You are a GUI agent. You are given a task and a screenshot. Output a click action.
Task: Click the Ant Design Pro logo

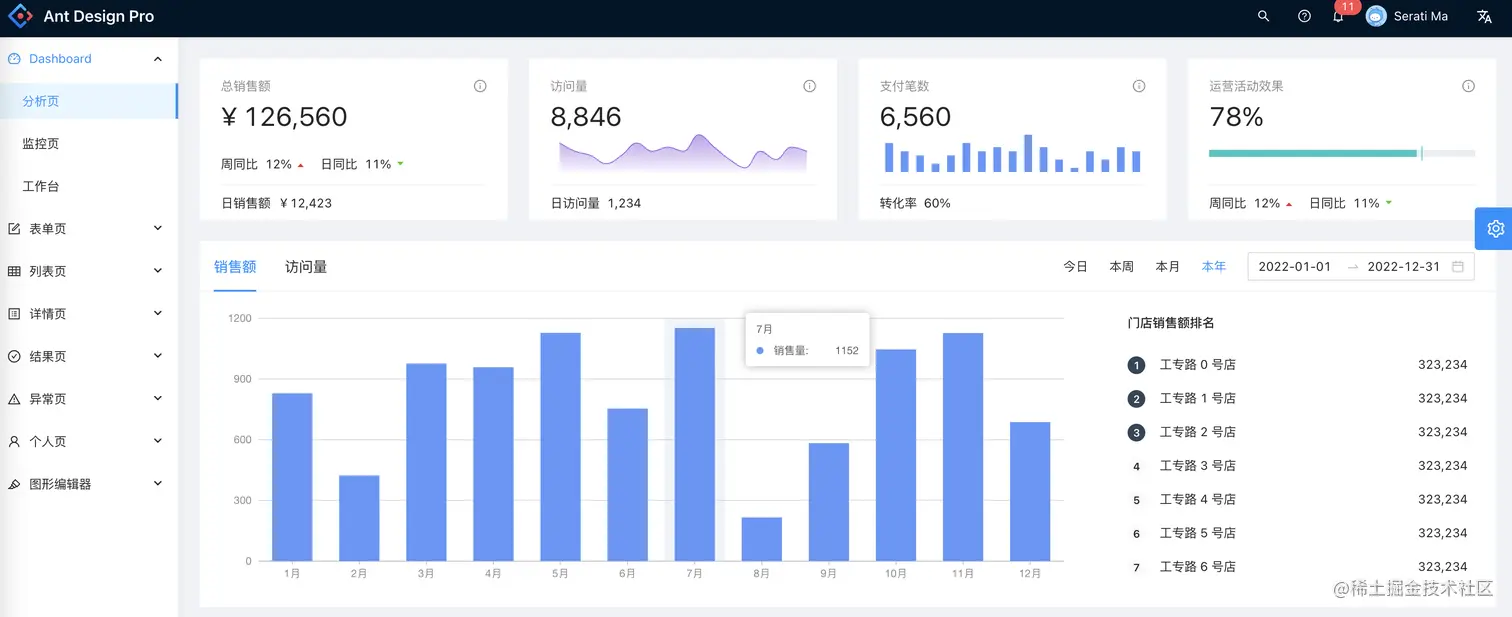pyautogui.click(x=20, y=17)
